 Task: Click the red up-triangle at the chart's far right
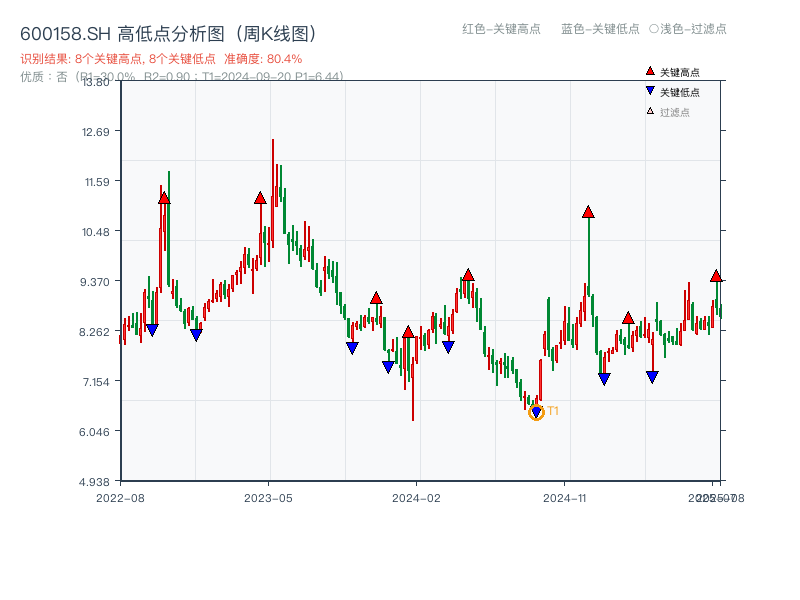[x=717, y=273]
